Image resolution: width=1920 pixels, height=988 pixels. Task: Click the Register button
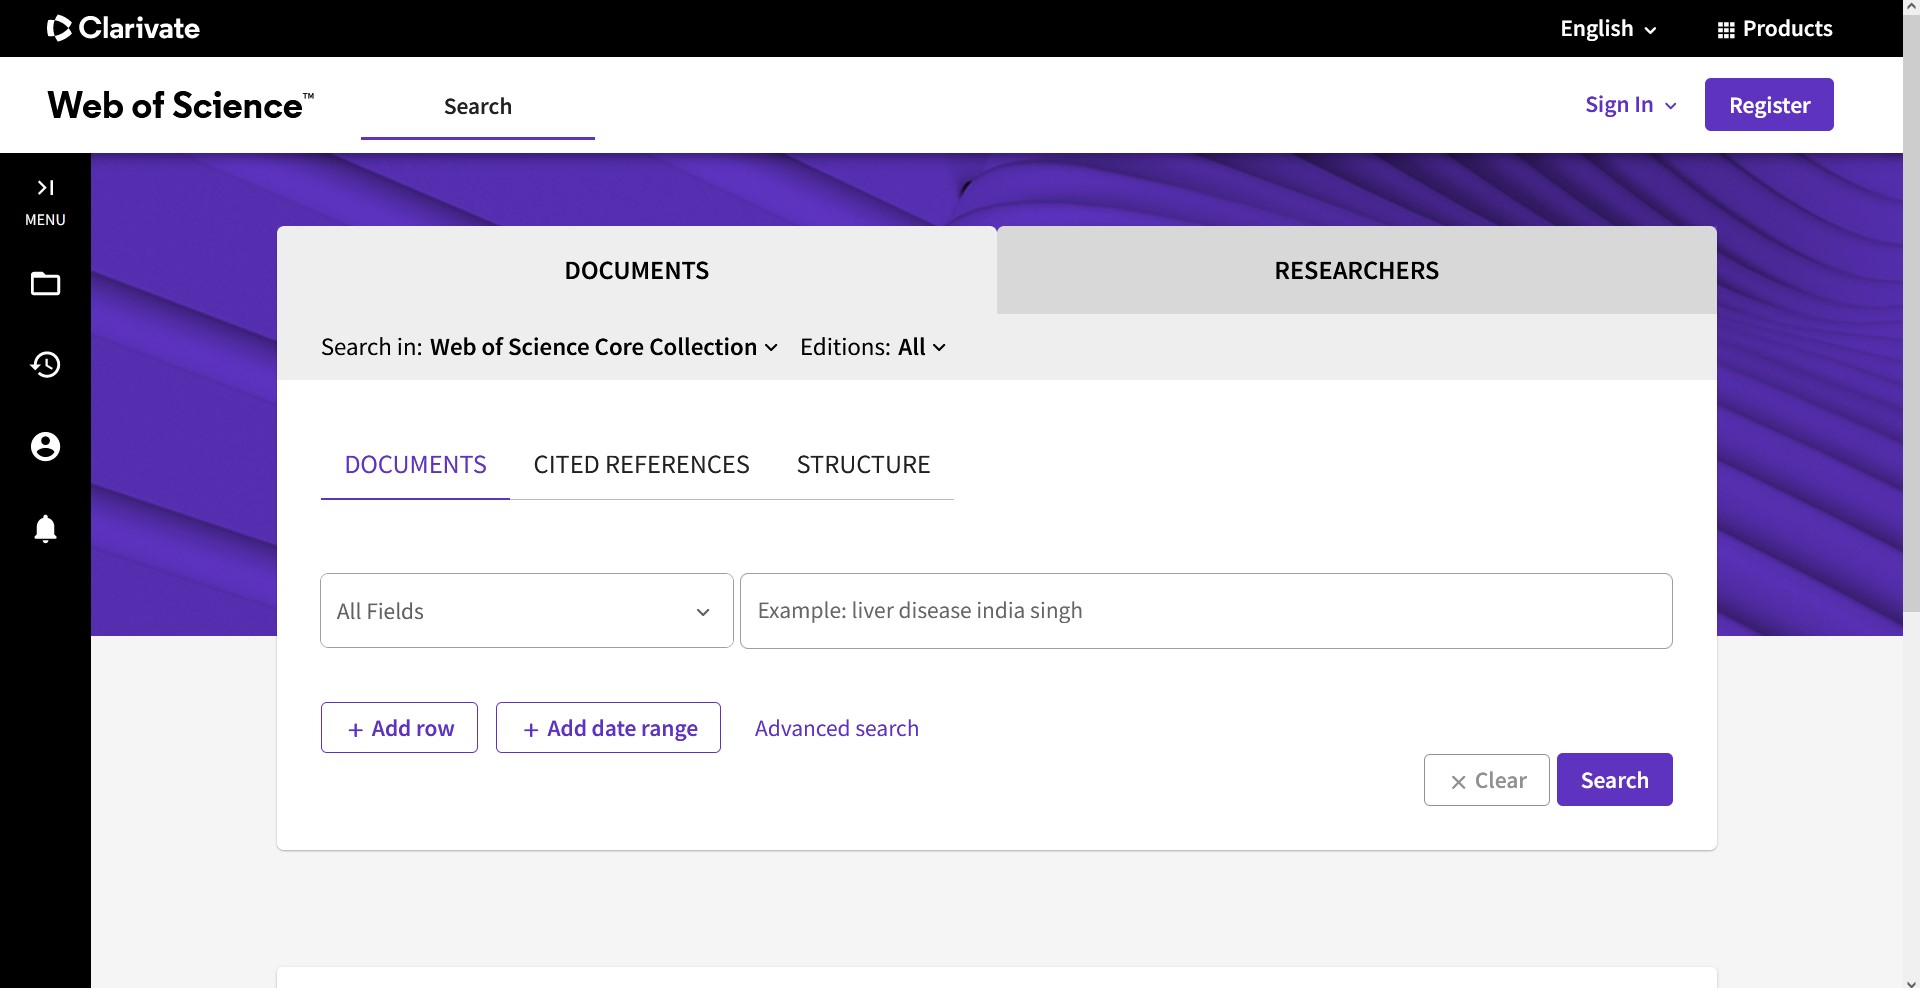(1769, 105)
